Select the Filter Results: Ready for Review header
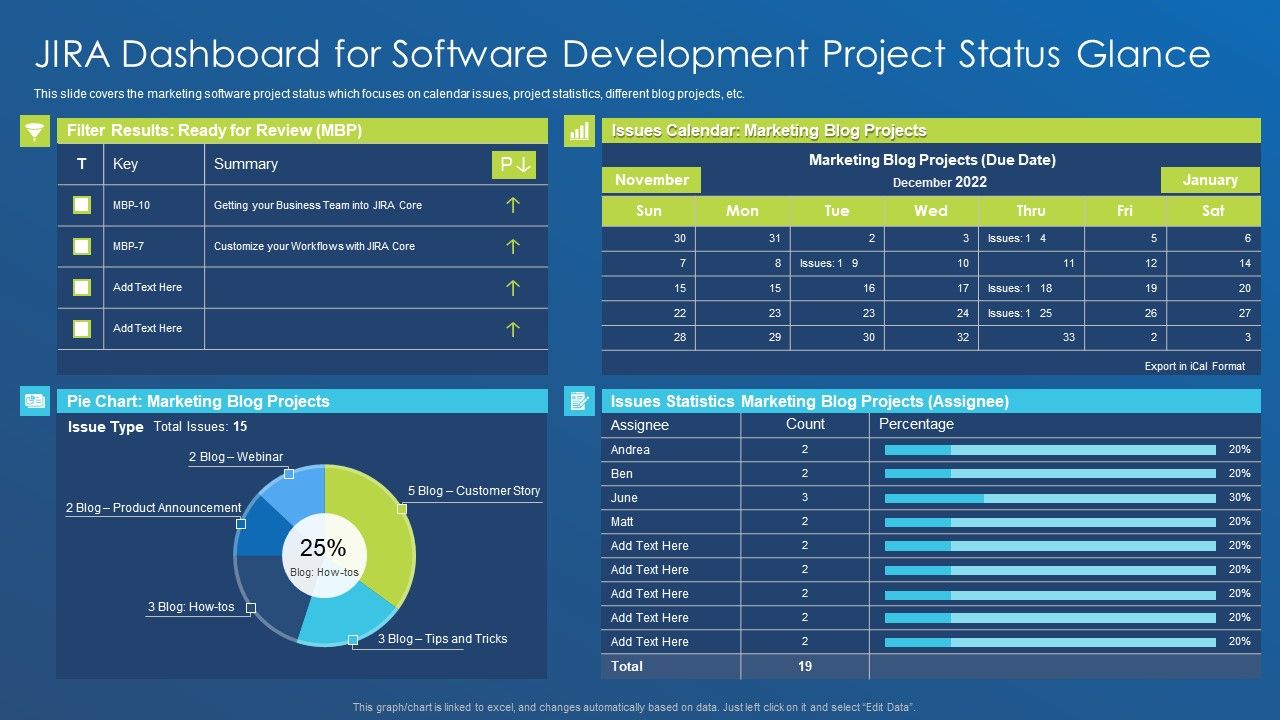 click(300, 130)
